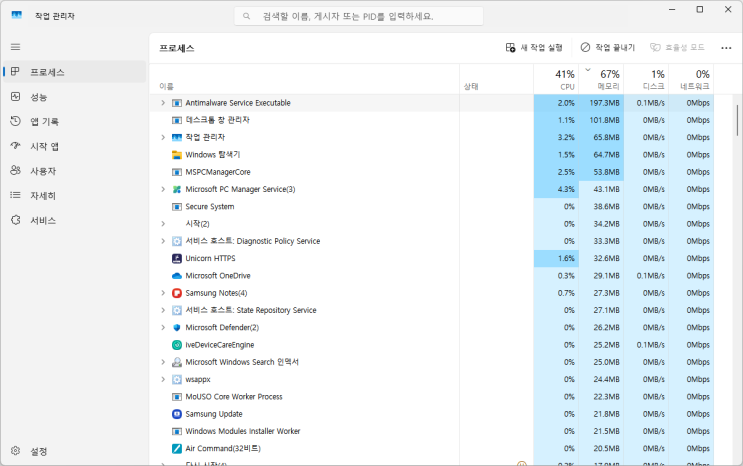743x466 pixels.
Task: Click the Microsoft OneDrive cloud icon
Action: pyautogui.click(x=177, y=275)
